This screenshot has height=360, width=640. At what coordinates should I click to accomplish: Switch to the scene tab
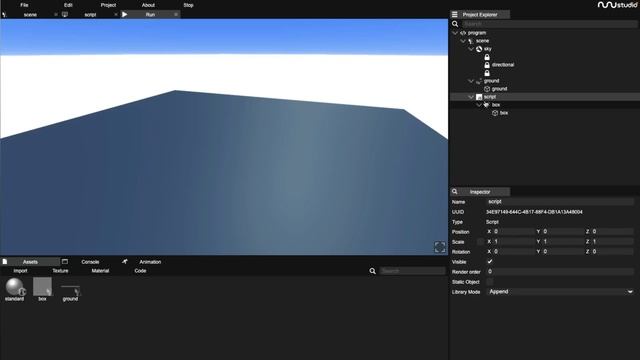[x=30, y=15]
